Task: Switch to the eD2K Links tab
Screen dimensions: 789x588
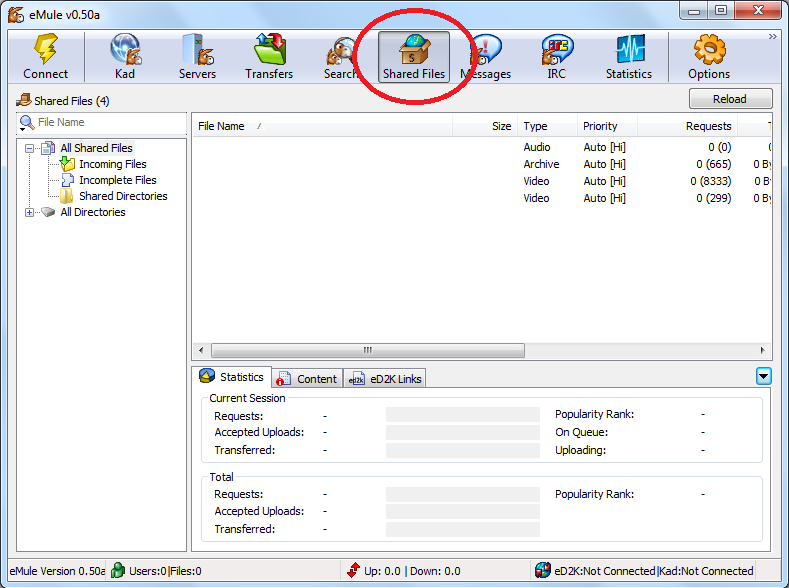Action: click(385, 378)
